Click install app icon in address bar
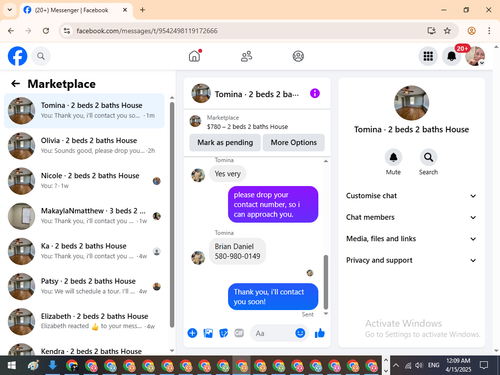Screen dimensions: 500x375 click(x=431, y=31)
